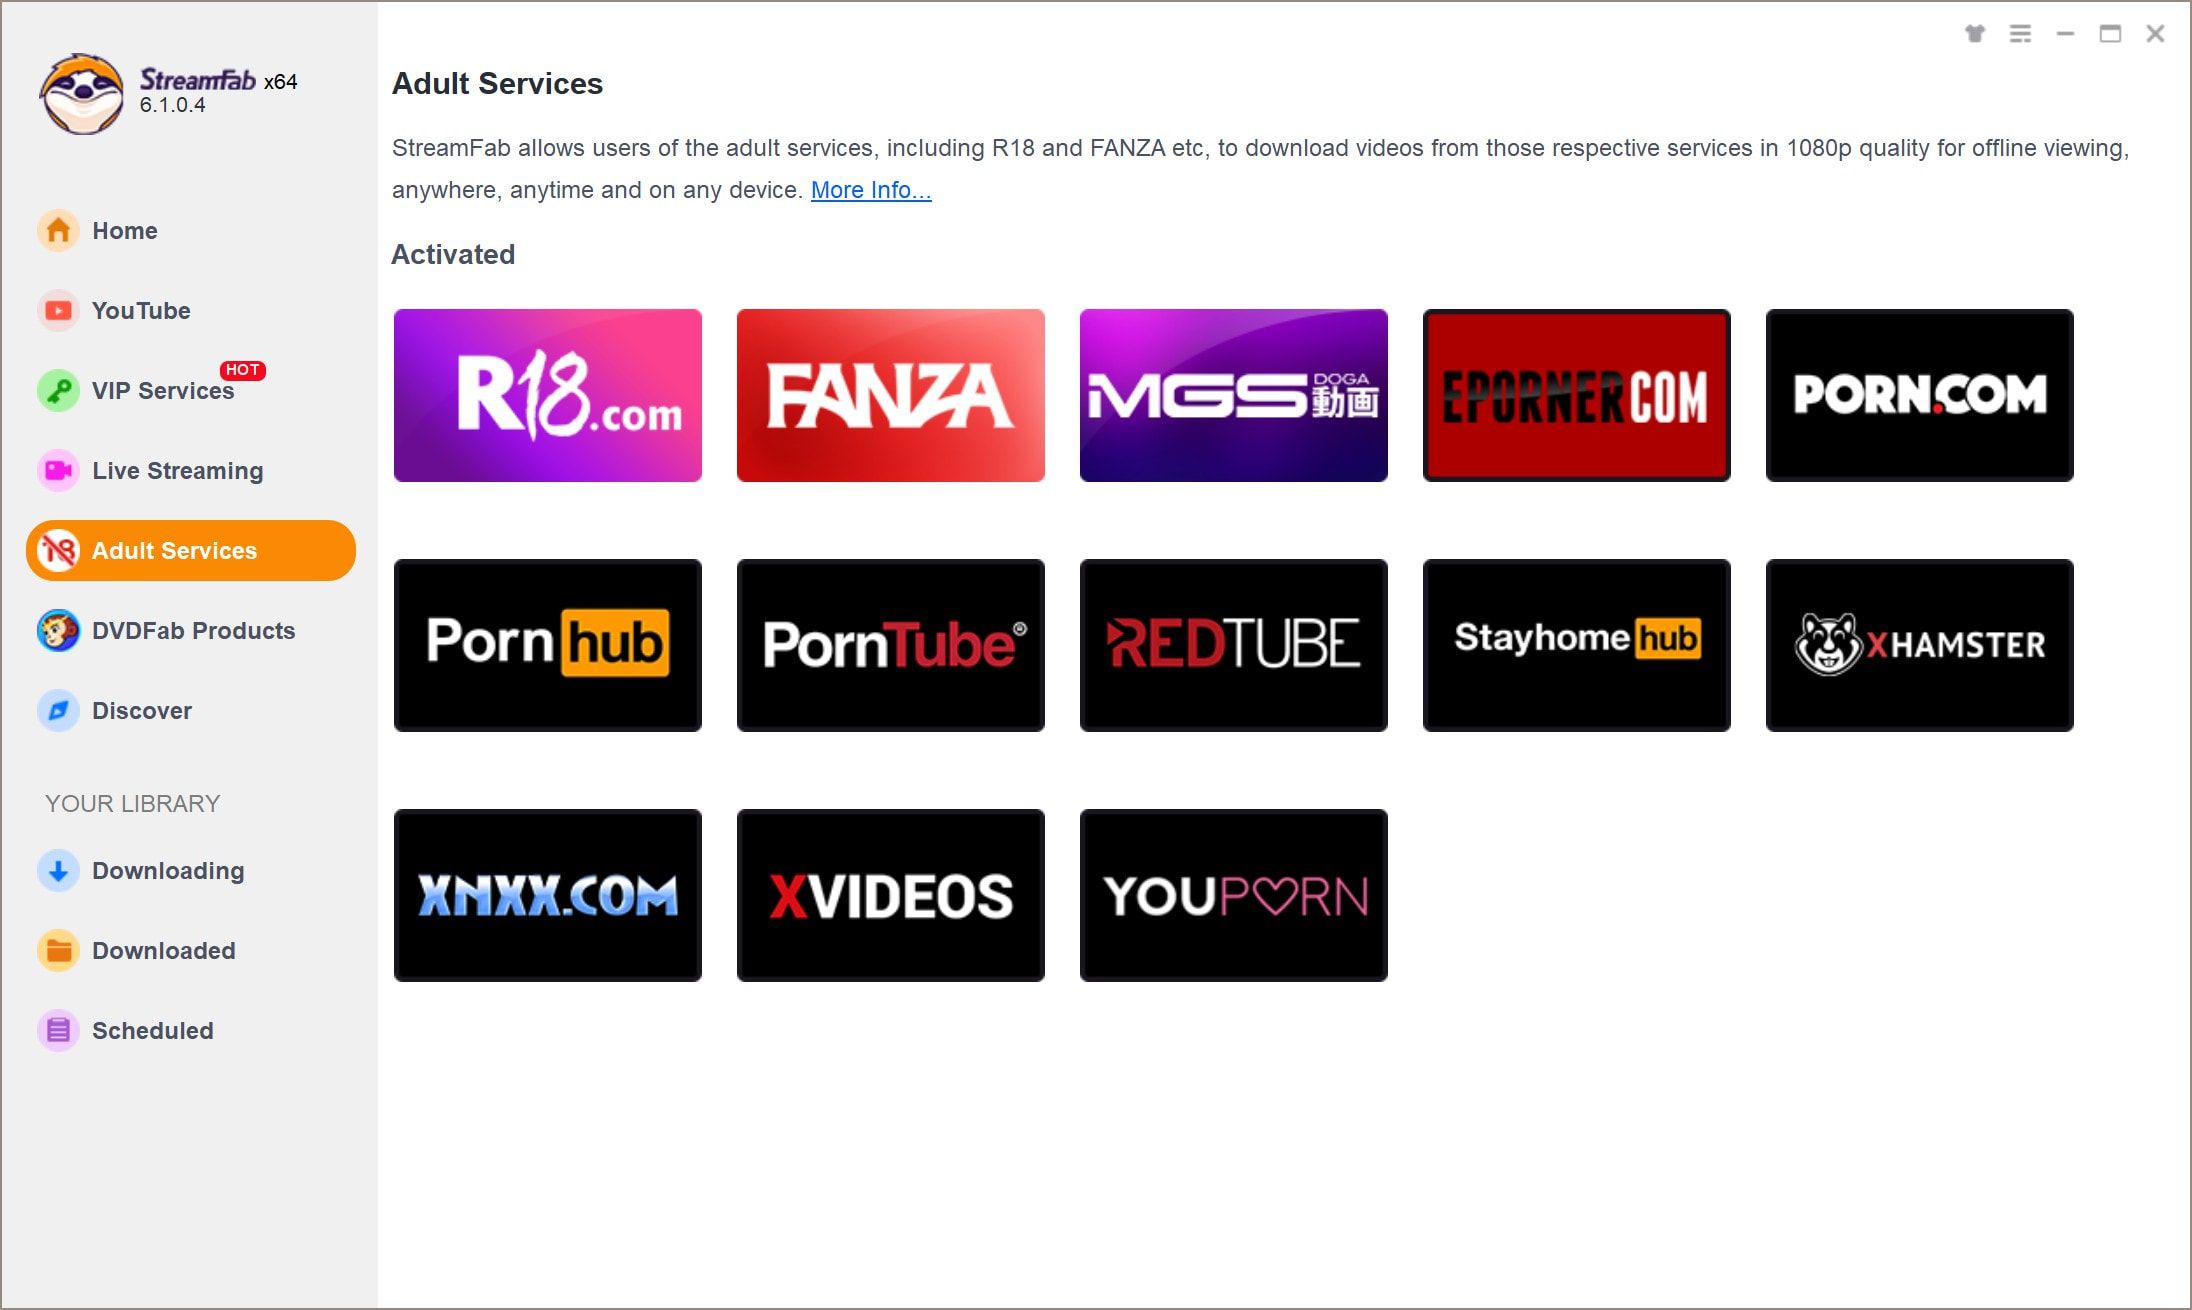Click the R18.com service icon
This screenshot has height=1310, width=2192.
tap(549, 395)
